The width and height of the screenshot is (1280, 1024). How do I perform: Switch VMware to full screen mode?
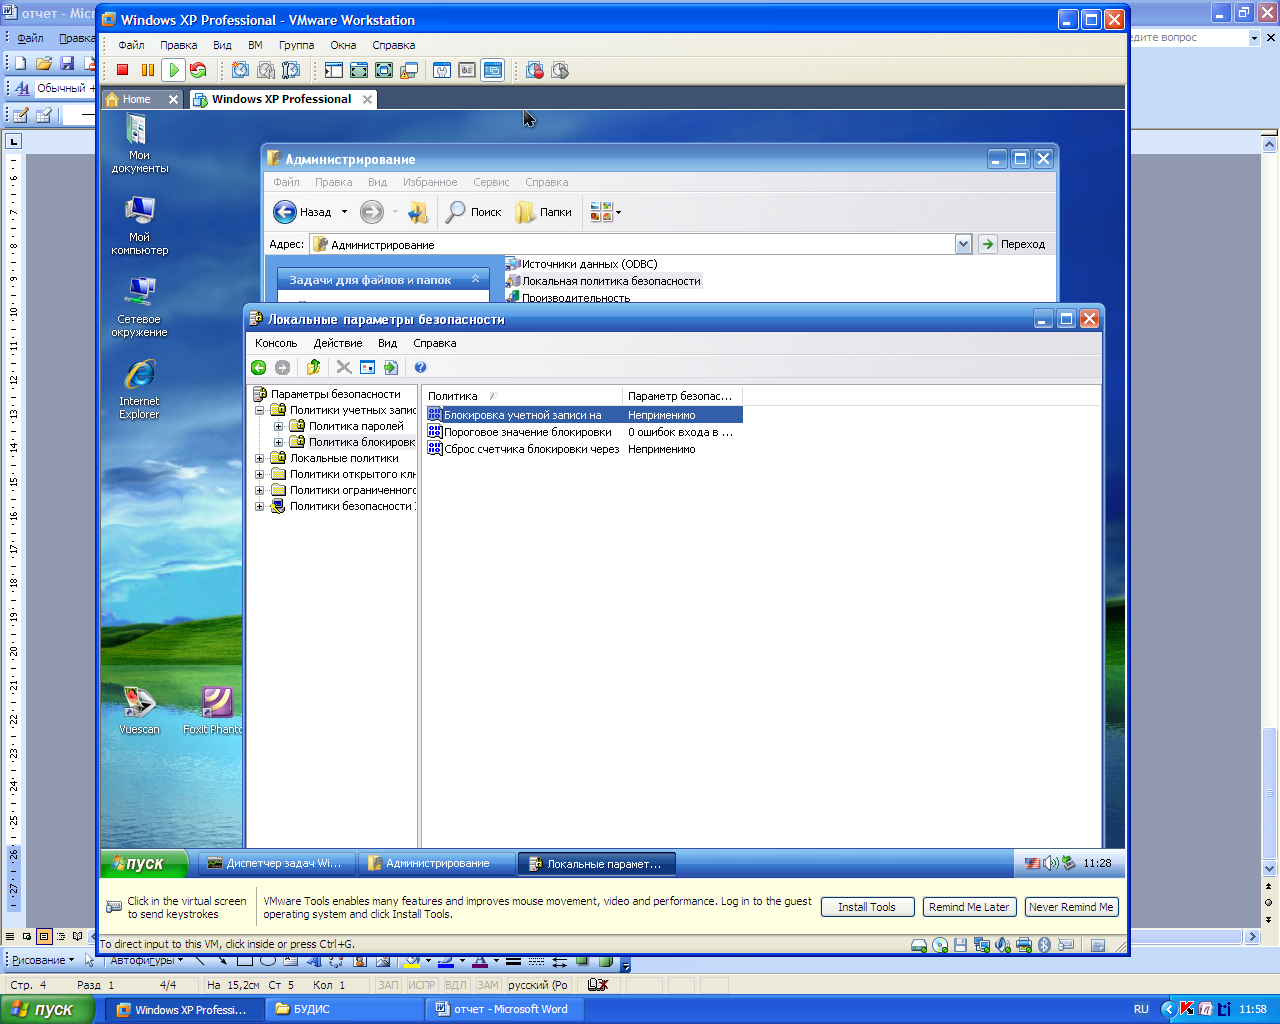384,70
